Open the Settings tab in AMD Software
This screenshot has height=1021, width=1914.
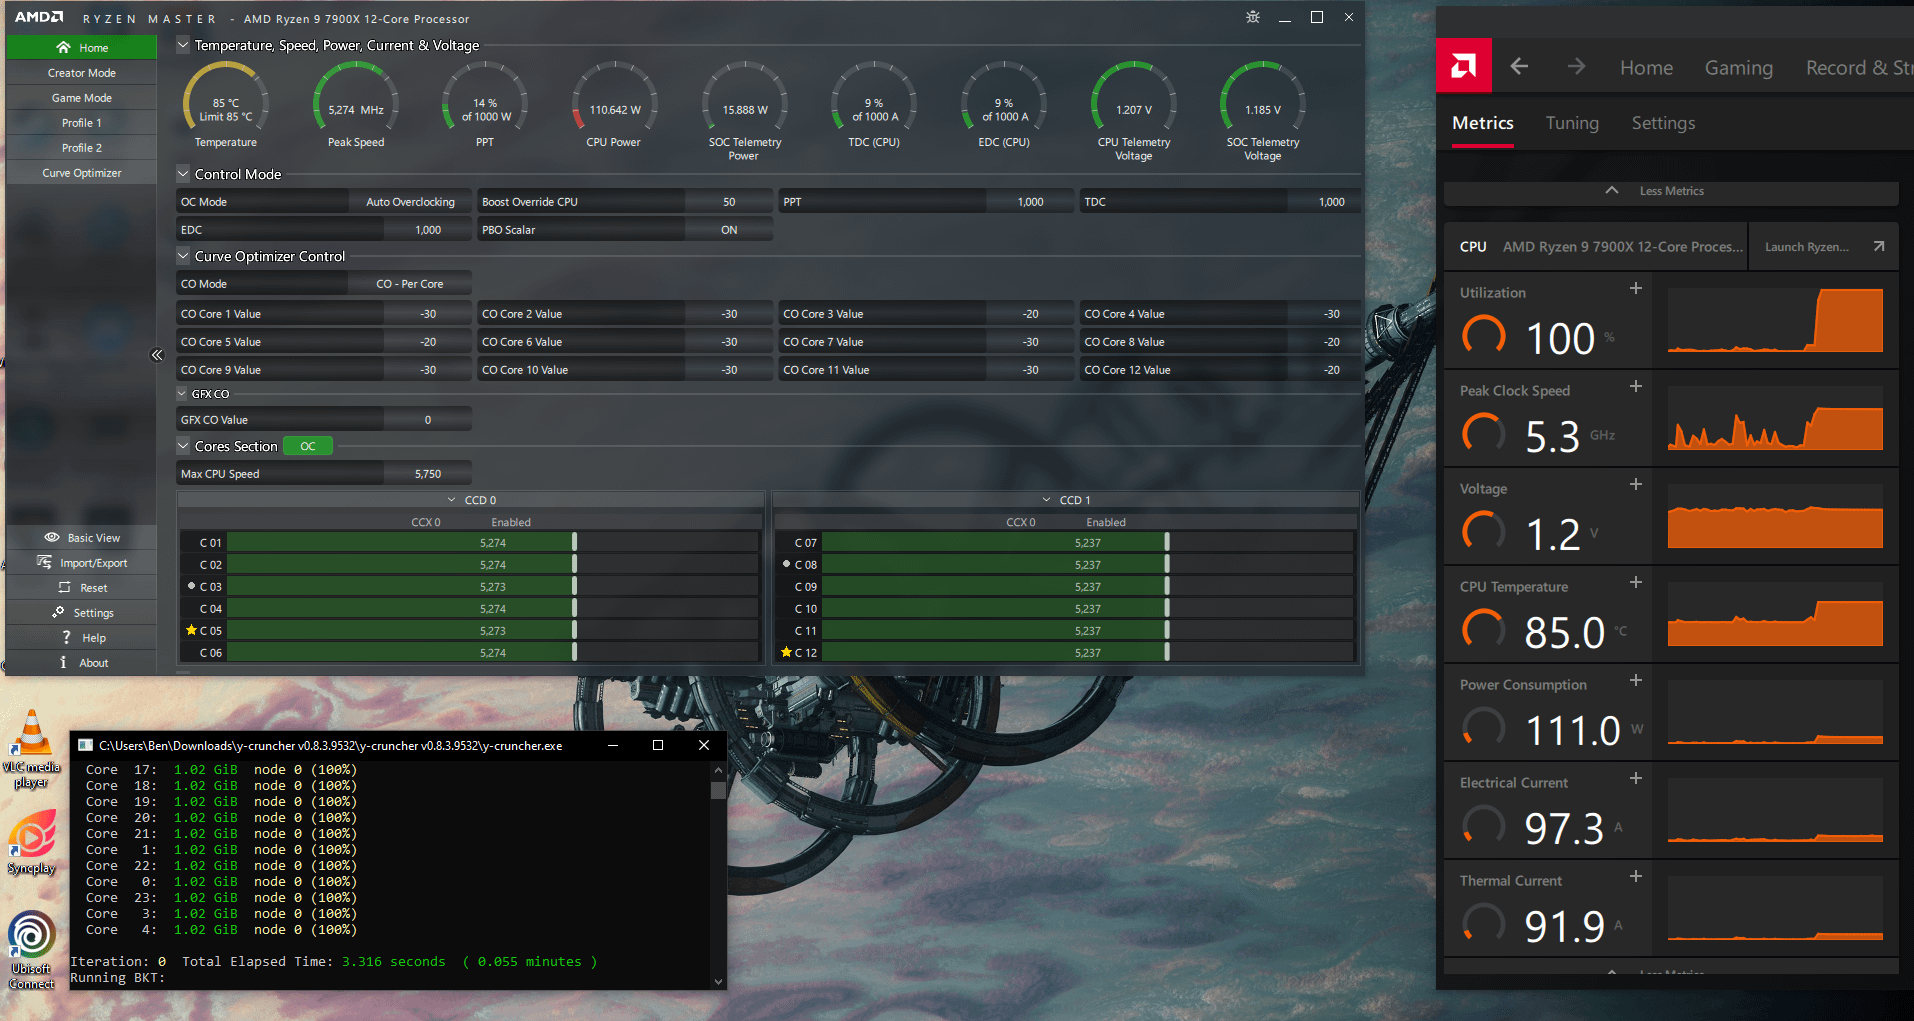1663,123
